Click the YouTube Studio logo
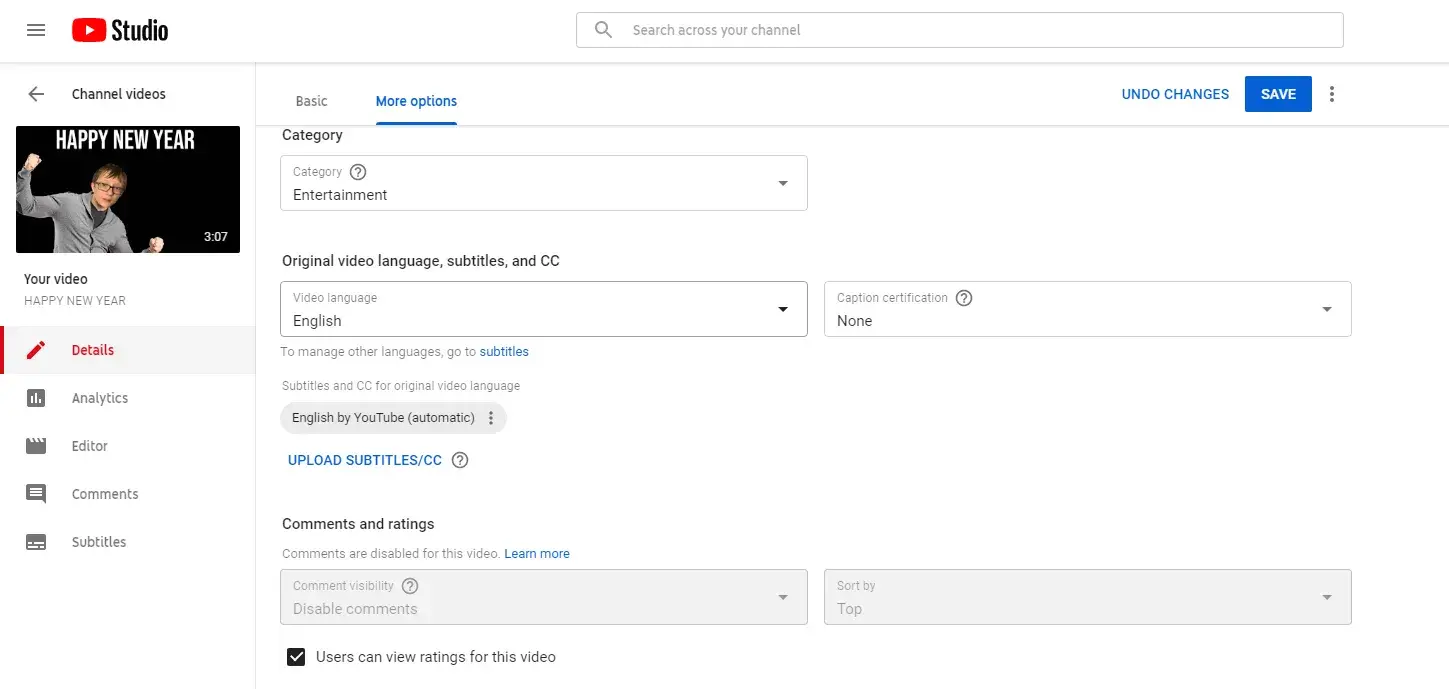Screen dimensions: 1449x689 coord(120,30)
